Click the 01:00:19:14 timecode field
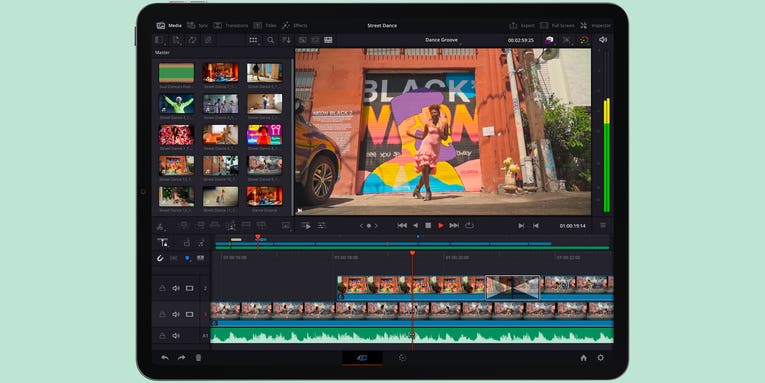The image size is (765, 383). (572, 226)
